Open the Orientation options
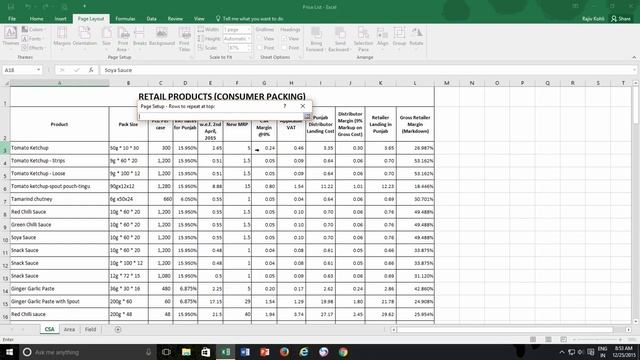This screenshot has width=640, height=360. pyautogui.click(x=84, y=37)
